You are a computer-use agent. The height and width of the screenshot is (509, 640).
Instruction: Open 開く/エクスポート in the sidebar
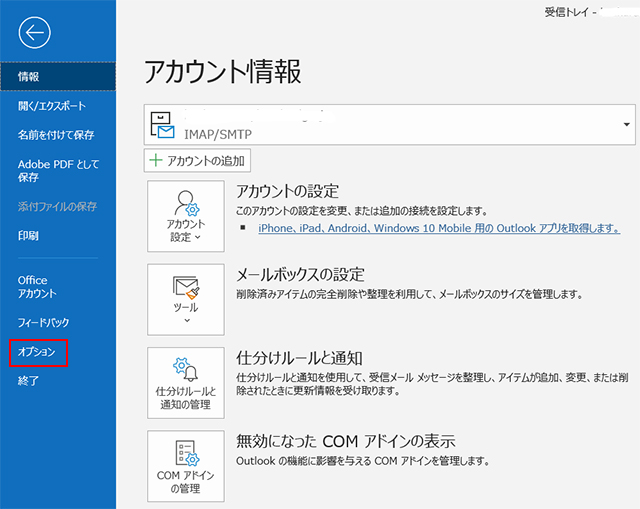point(52,106)
